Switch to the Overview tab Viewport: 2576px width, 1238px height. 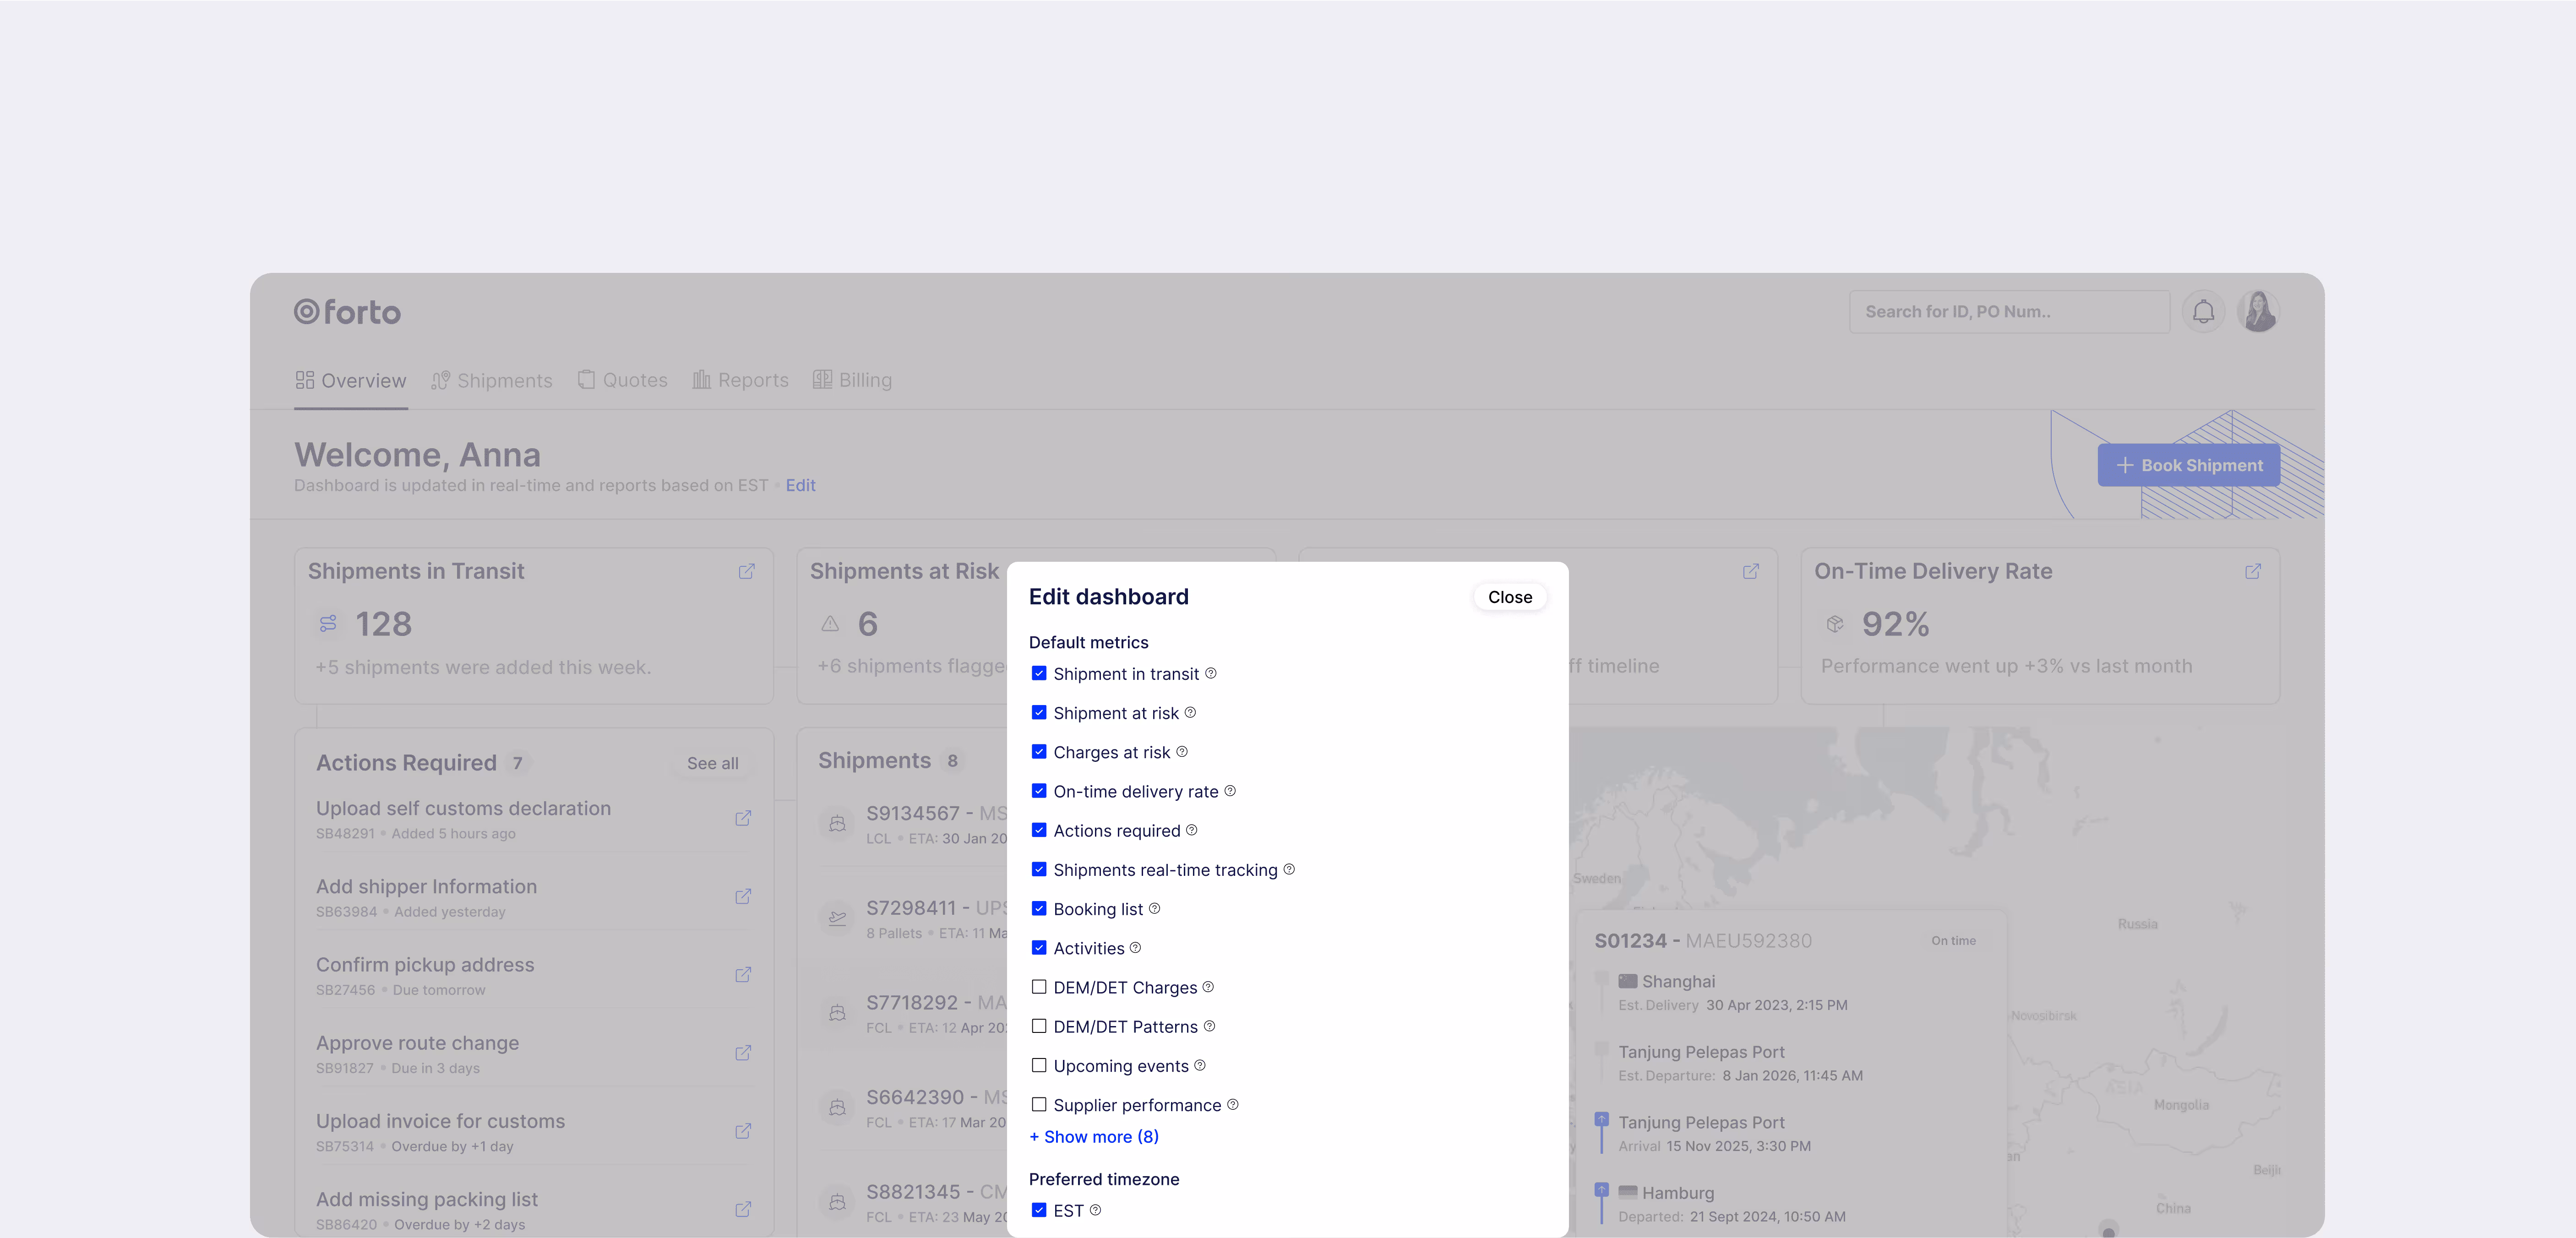351,381
